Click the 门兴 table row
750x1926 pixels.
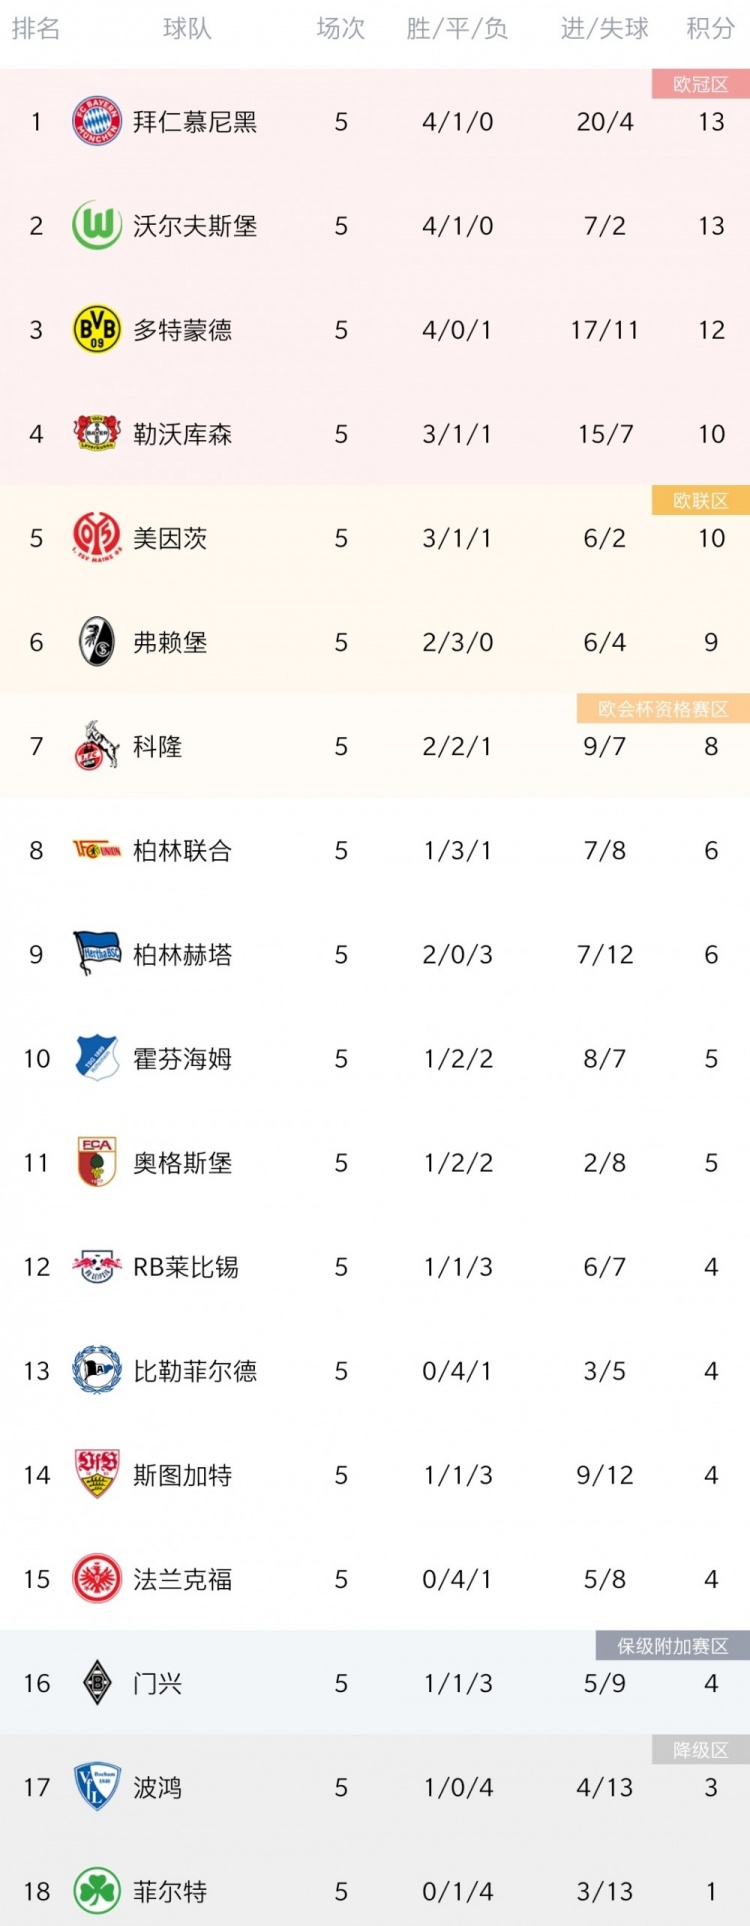click(x=375, y=1684)
